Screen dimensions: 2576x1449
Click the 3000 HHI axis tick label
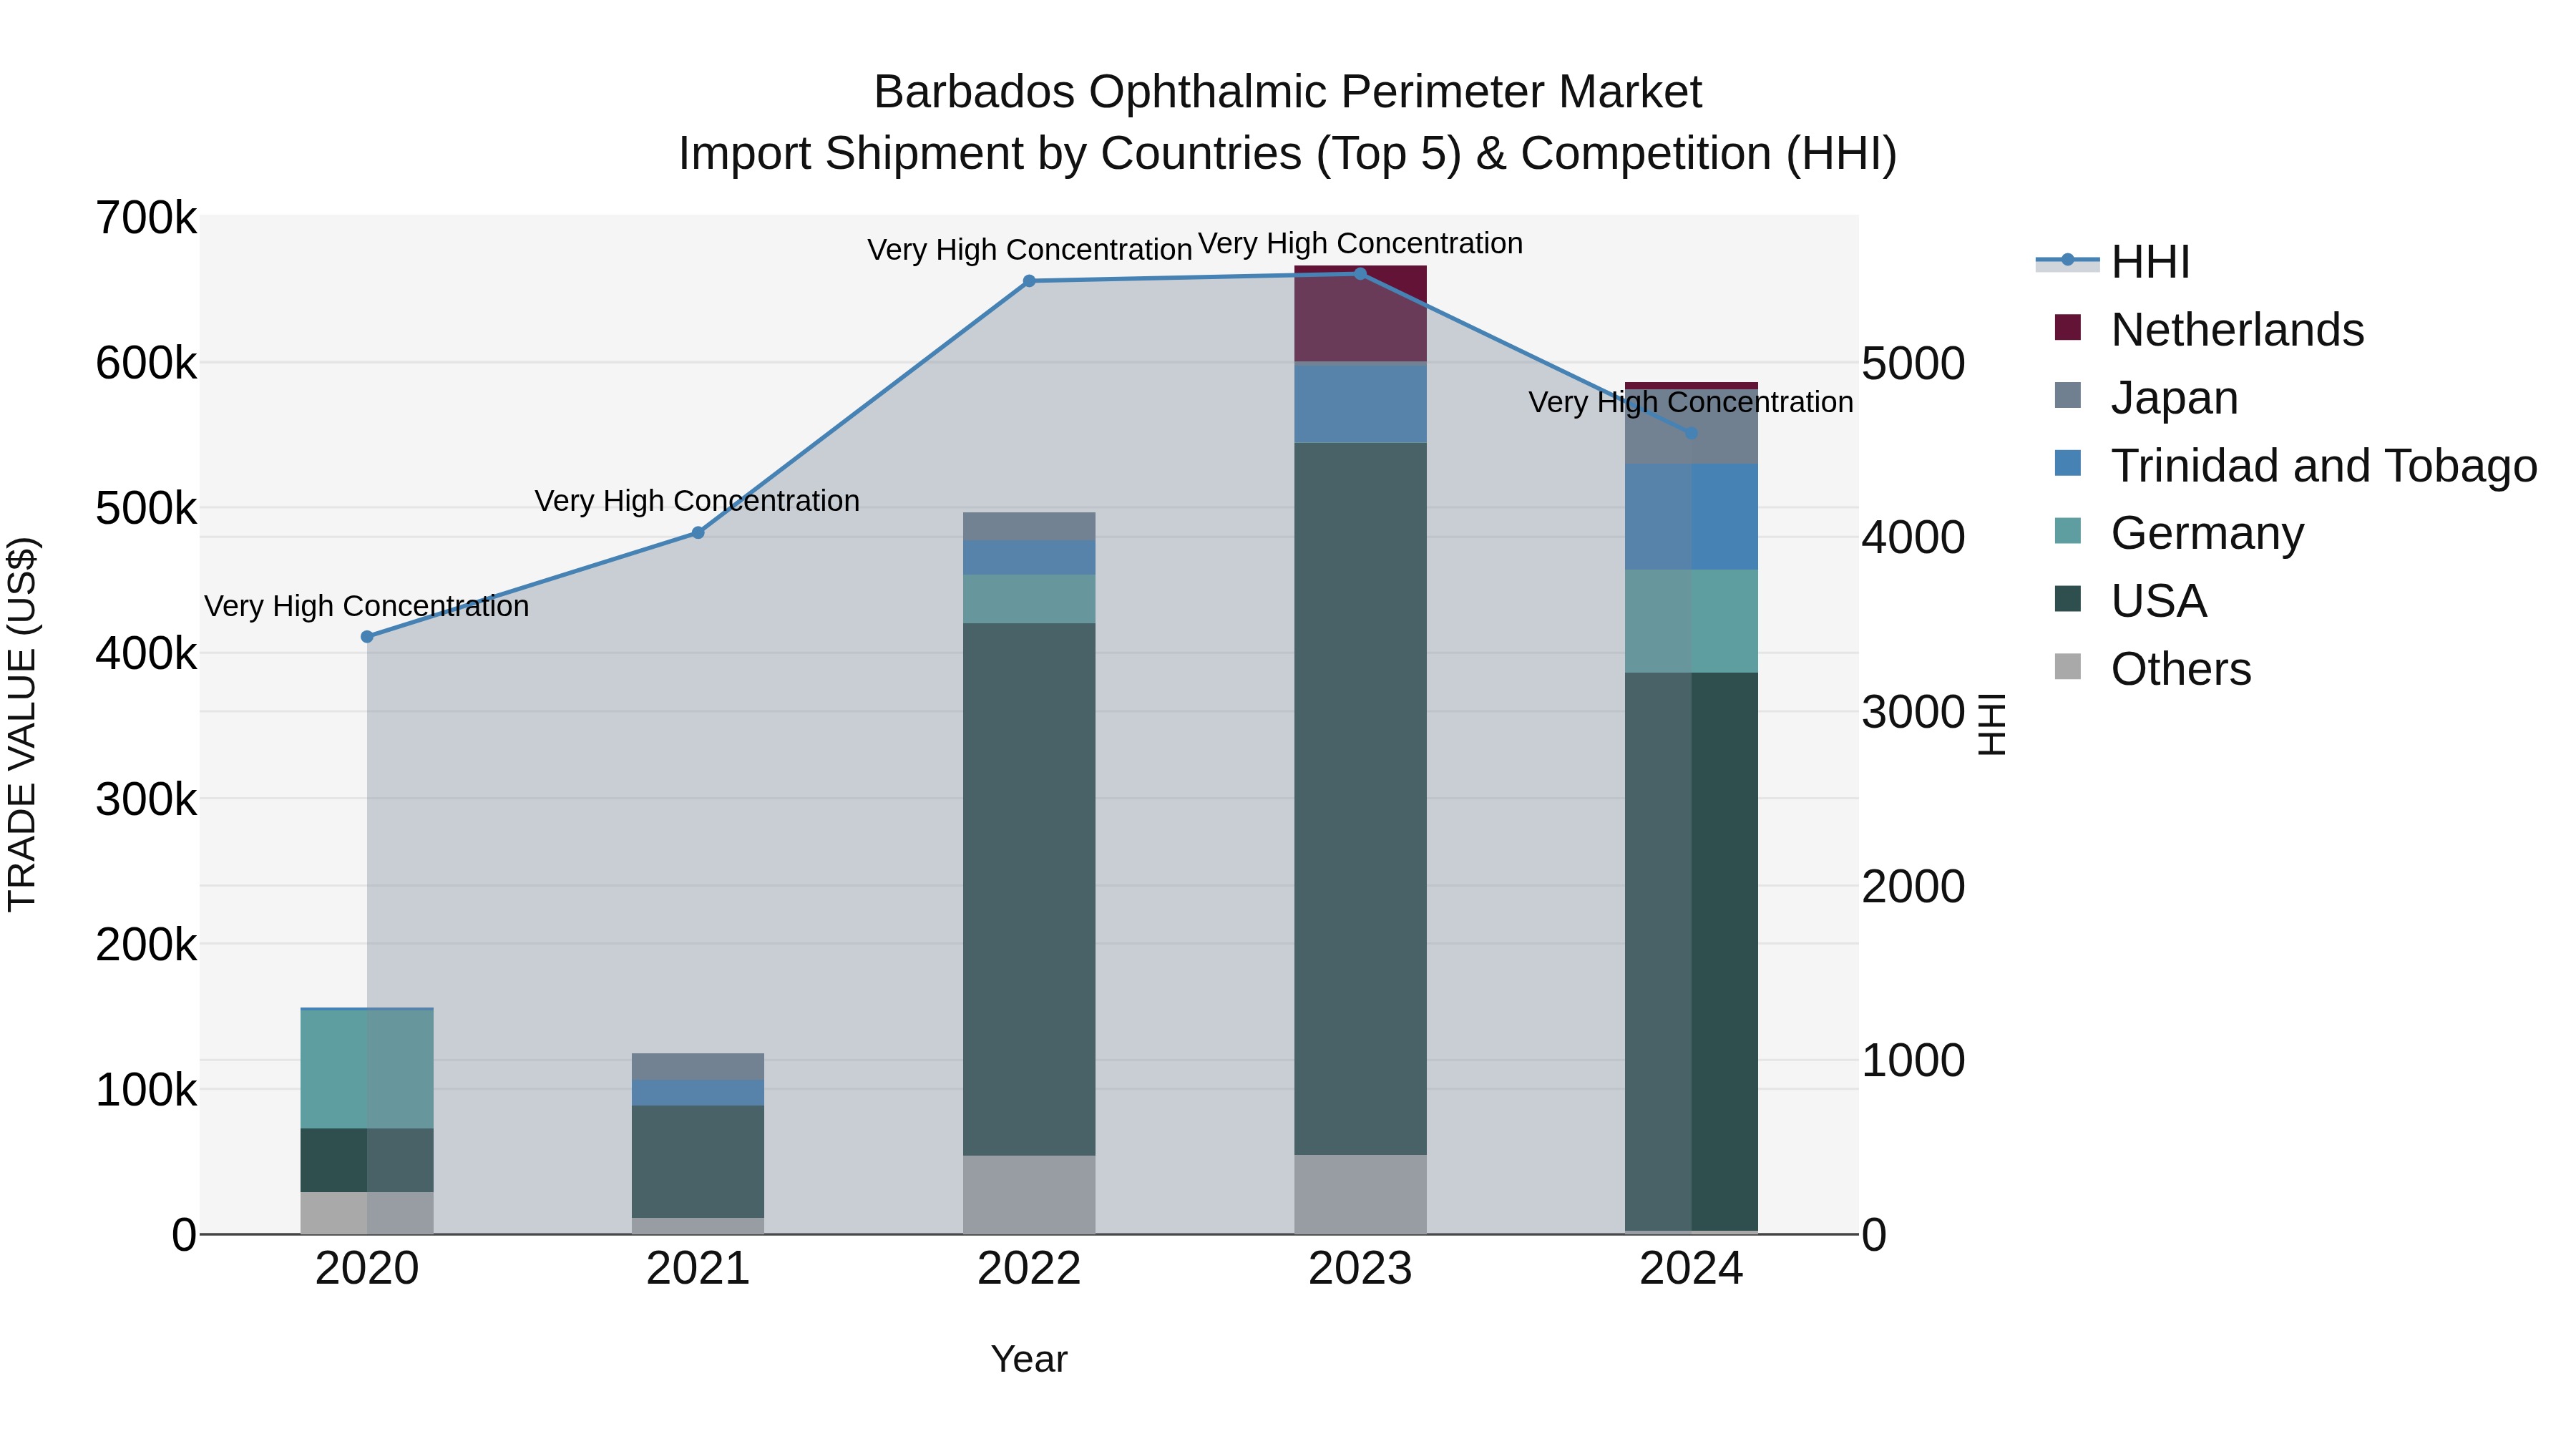point(1913,713)
